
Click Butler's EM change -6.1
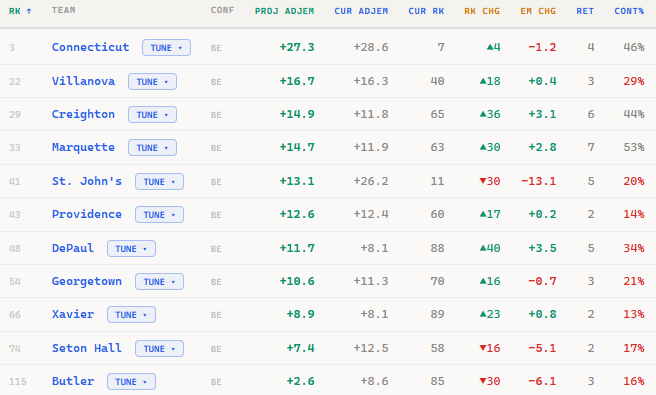pos(542,381)
